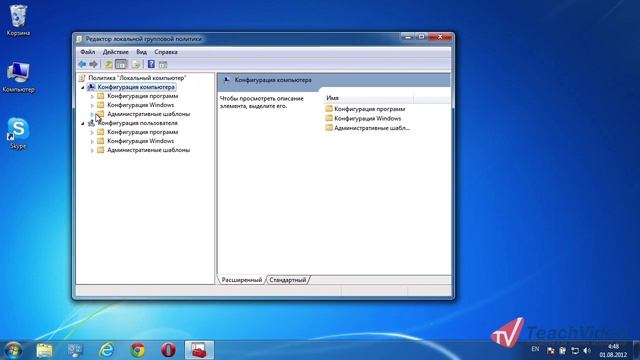640x360 pixels.
Task: Toggle the show/hide console tree toolbar button
Action: (x=121, y=64)
